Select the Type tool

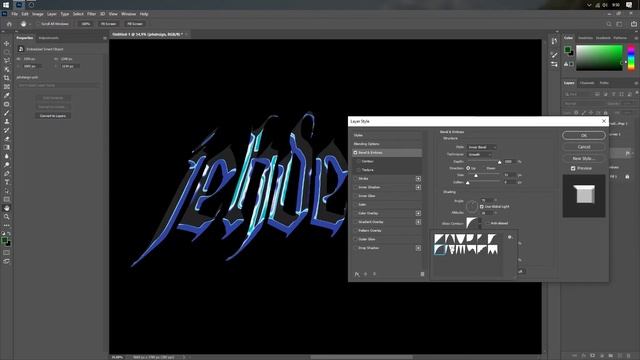pos(7,182)
